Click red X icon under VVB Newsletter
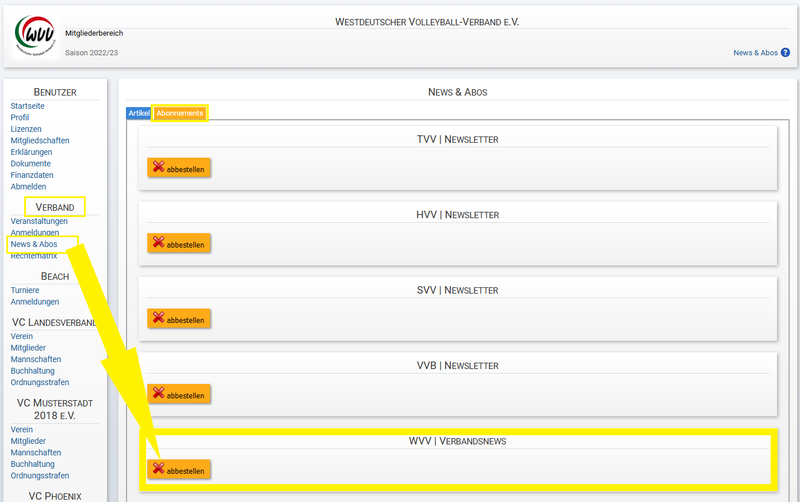 [x=158, y=393]
